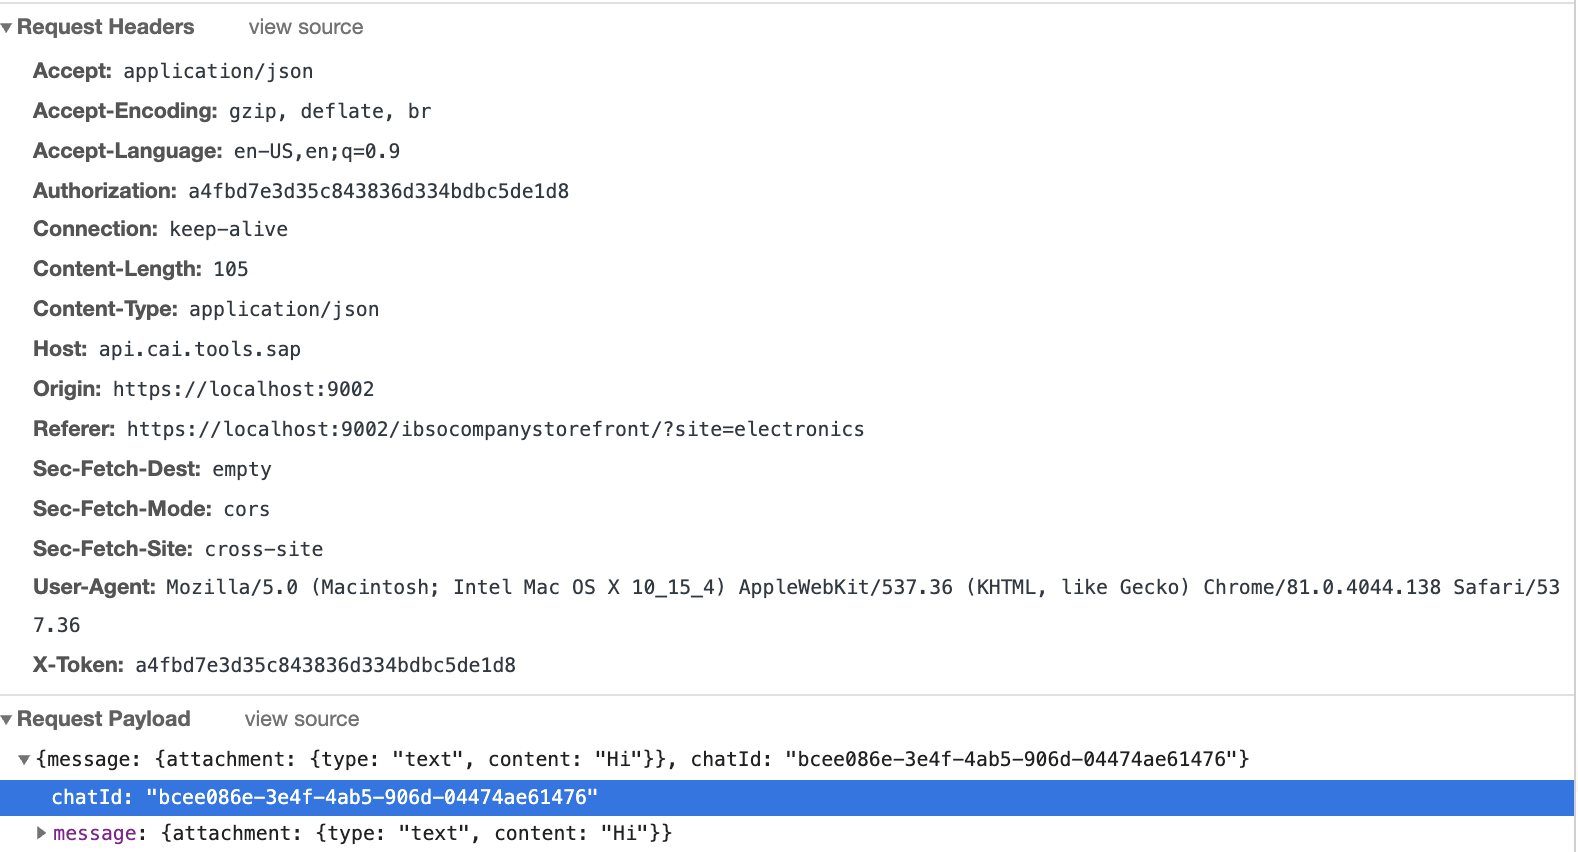The height and width of the screenshot is (852, 1578).
Task: Click the Content-Type application/json value
Action: 284,308
